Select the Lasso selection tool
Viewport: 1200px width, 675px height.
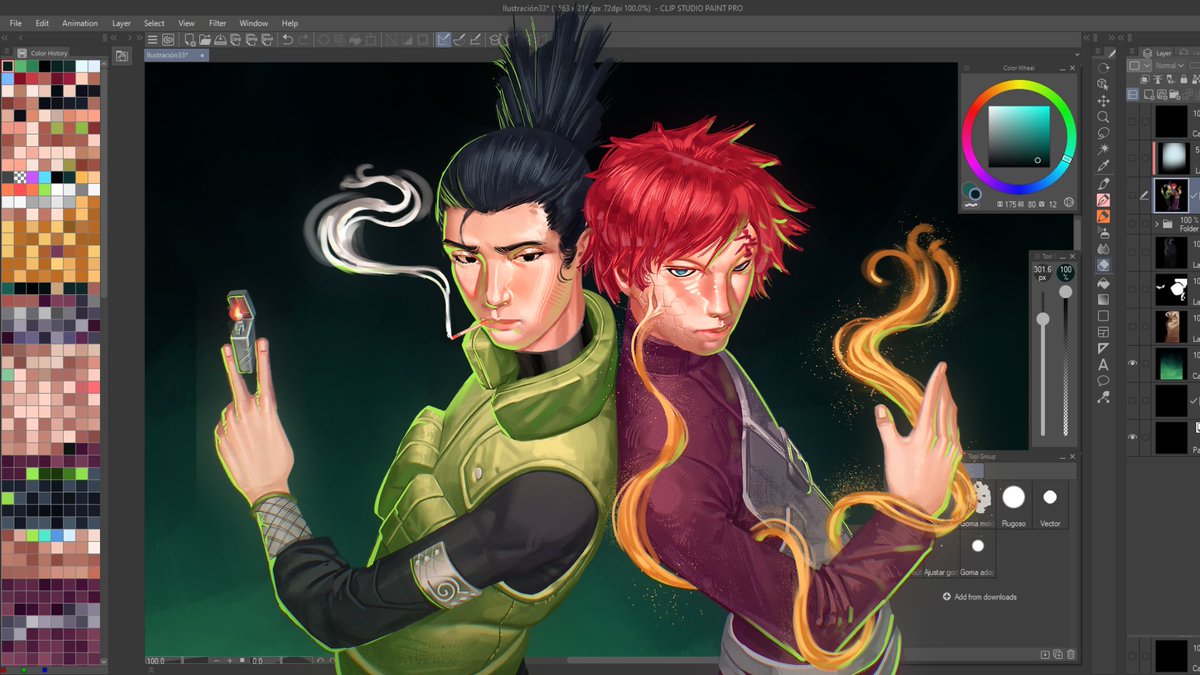point(1103,133)
